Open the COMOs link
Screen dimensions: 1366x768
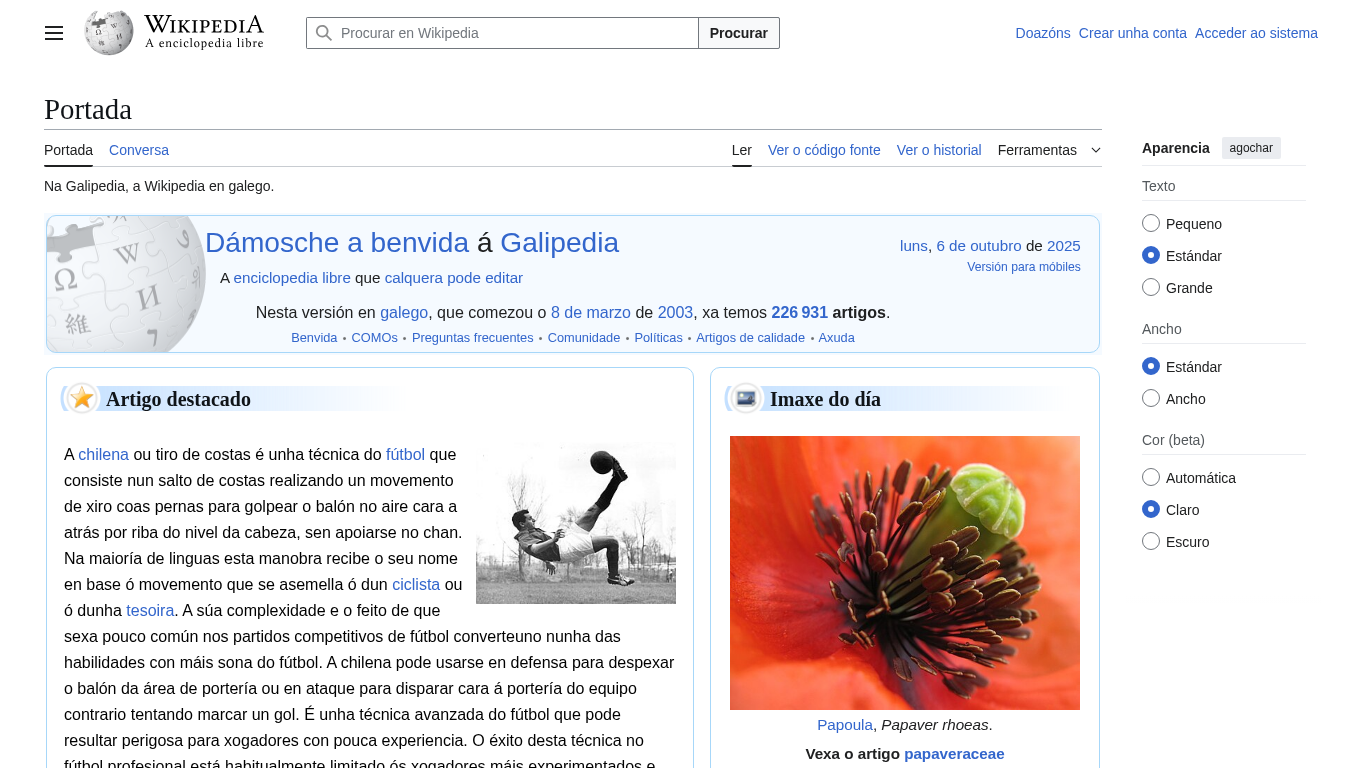point(375,338)
